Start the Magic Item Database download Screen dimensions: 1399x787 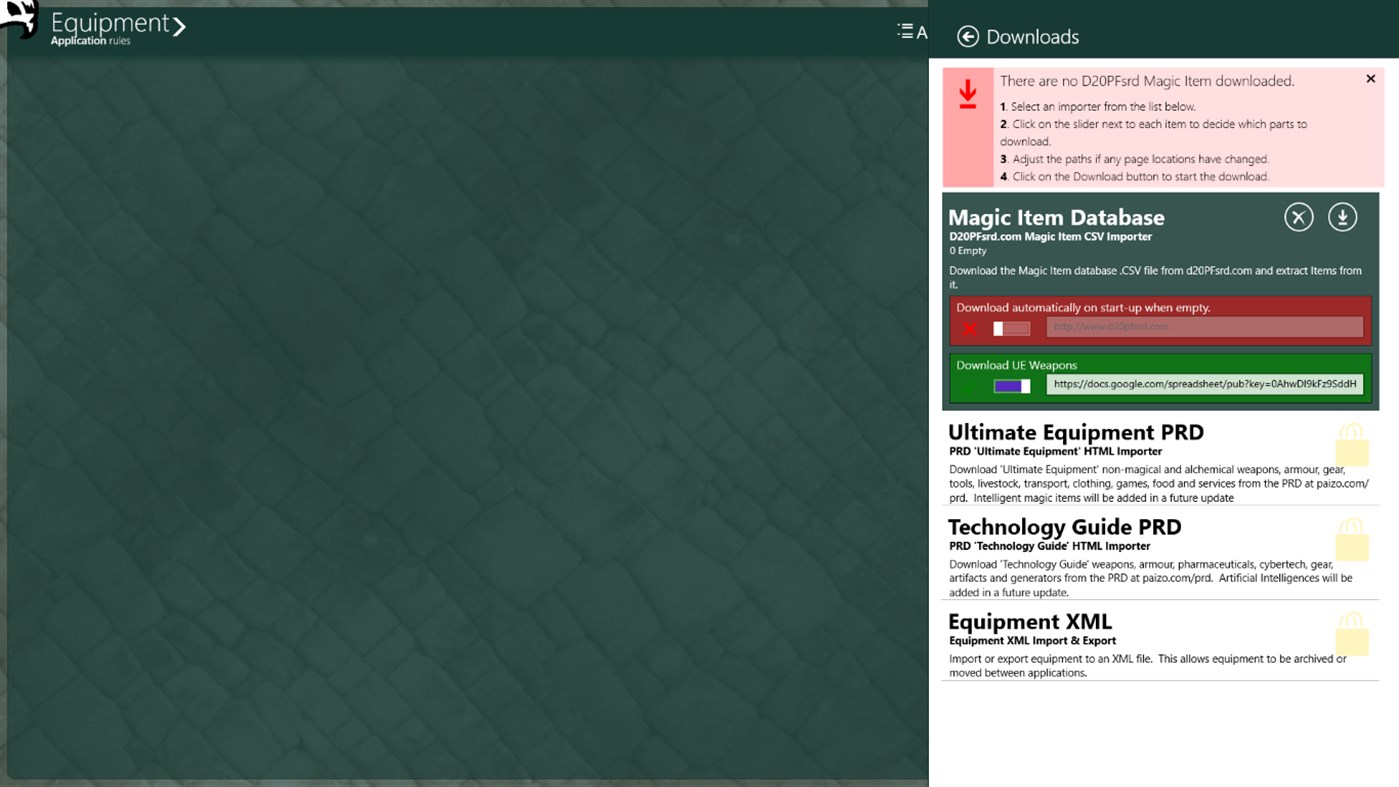click(1343, 216)
